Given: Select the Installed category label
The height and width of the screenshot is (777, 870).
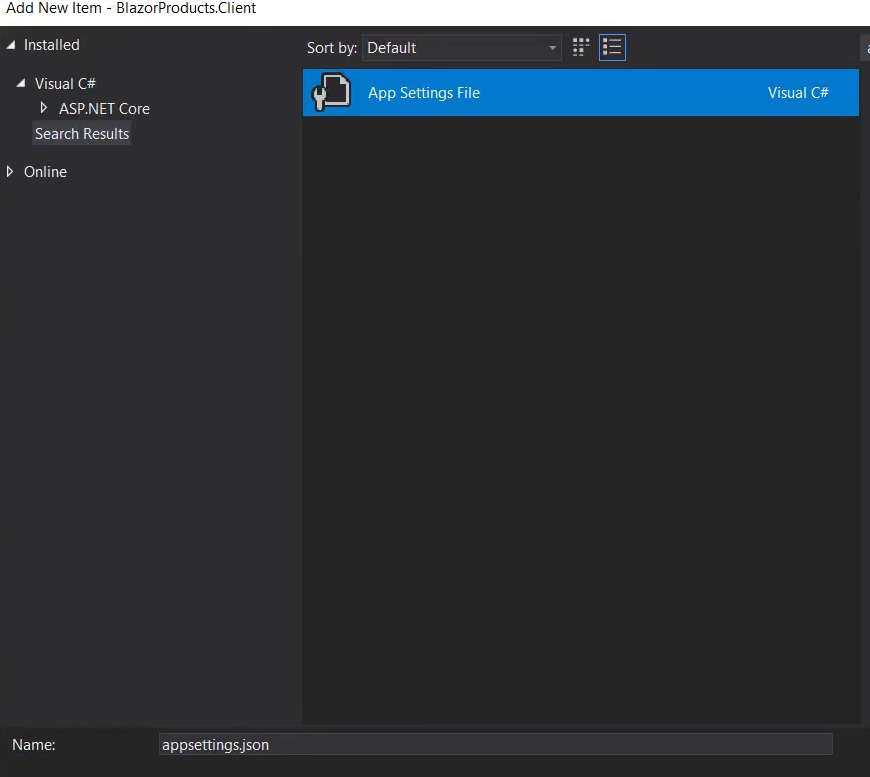Looking at the screenshot, I should (x=52, y=45).
